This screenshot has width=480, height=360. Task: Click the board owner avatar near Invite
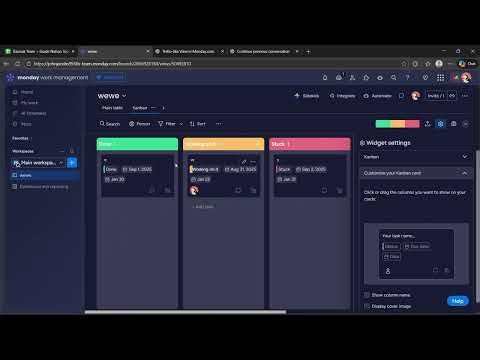point(415,96)
